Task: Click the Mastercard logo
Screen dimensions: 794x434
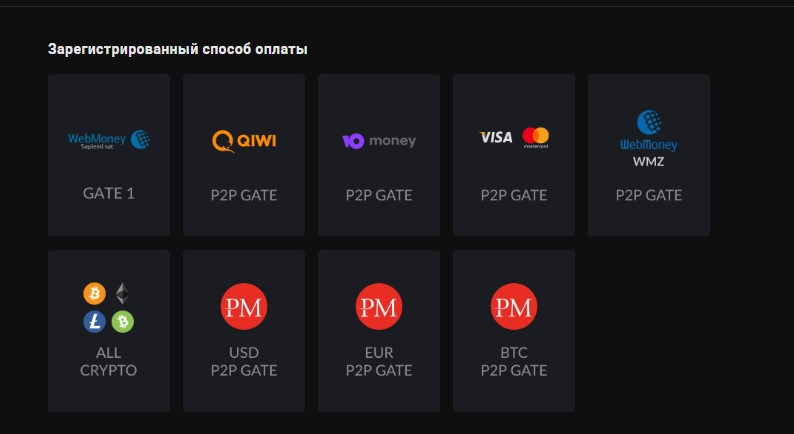Action: (536, 137)
